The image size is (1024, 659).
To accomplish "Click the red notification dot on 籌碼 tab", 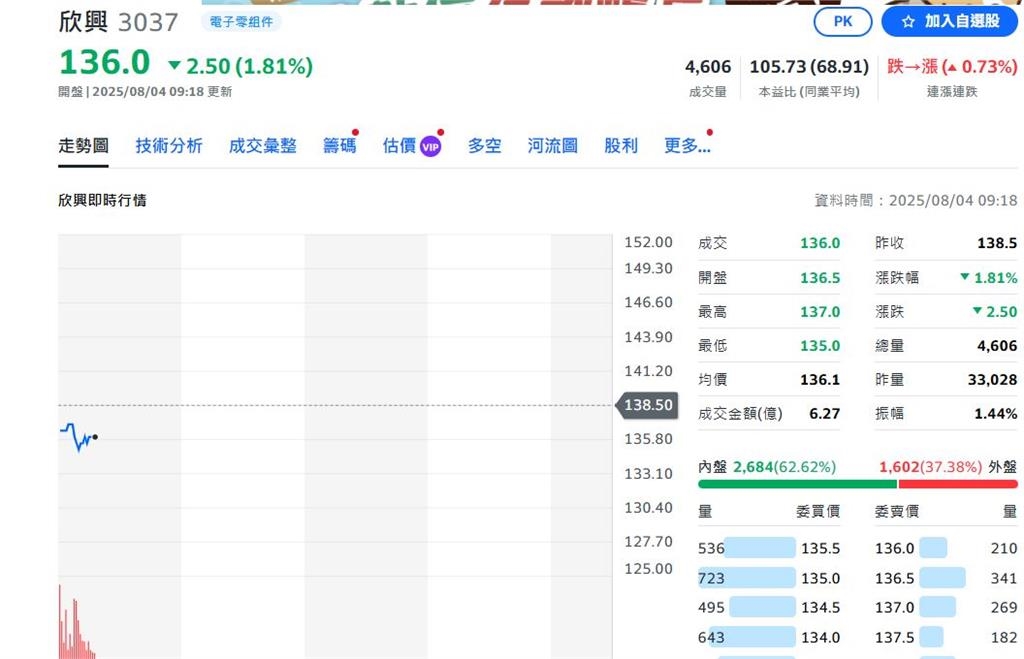I will point(356,131).
